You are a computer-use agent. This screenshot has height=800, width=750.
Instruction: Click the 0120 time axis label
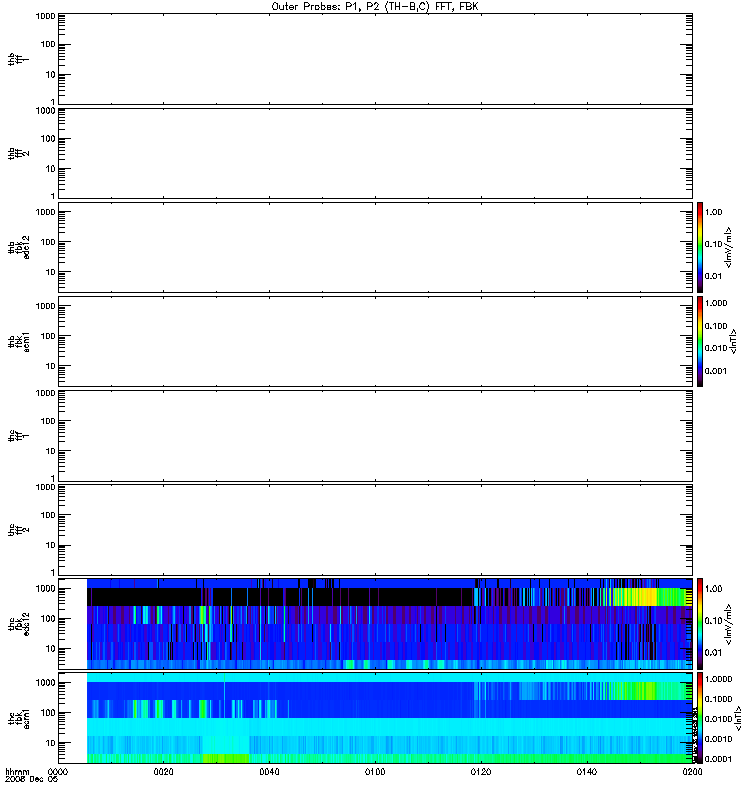click(x=481, y=772)
